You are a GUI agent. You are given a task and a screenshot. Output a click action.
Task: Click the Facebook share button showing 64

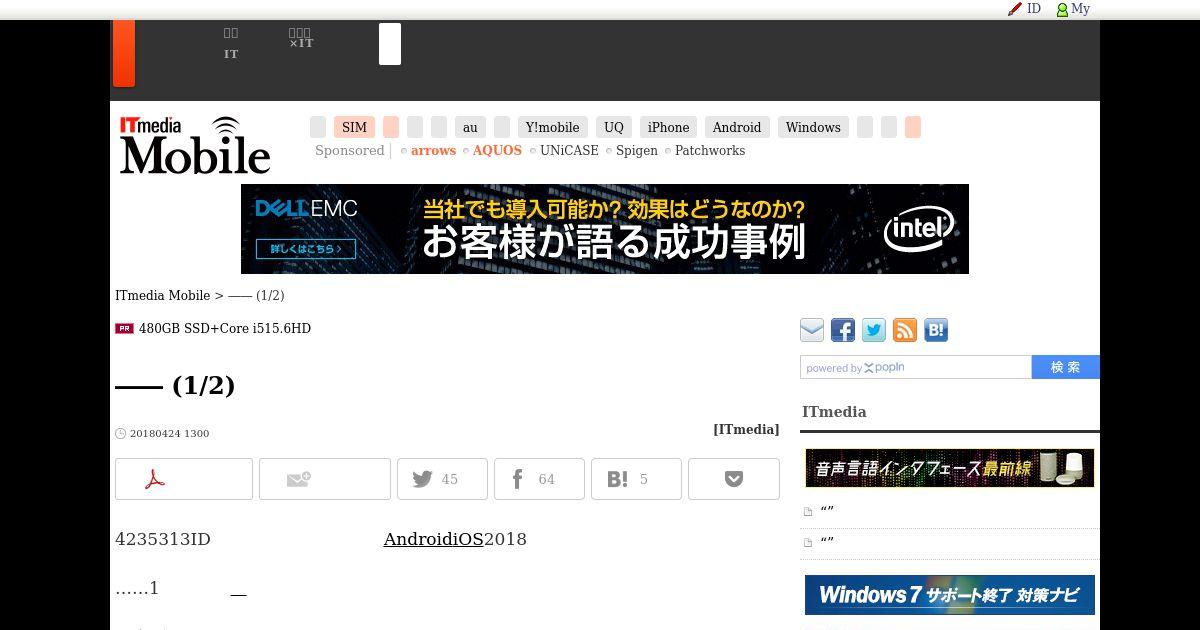coord(539,479)
